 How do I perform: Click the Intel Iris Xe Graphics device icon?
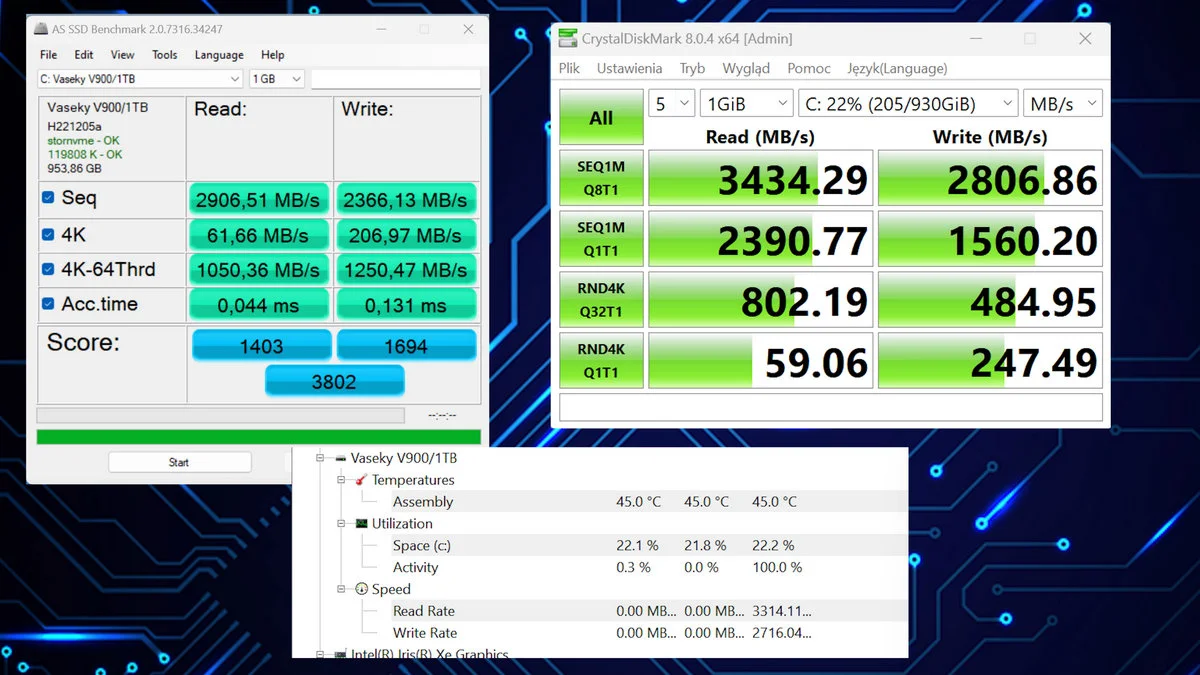[341, 654]
